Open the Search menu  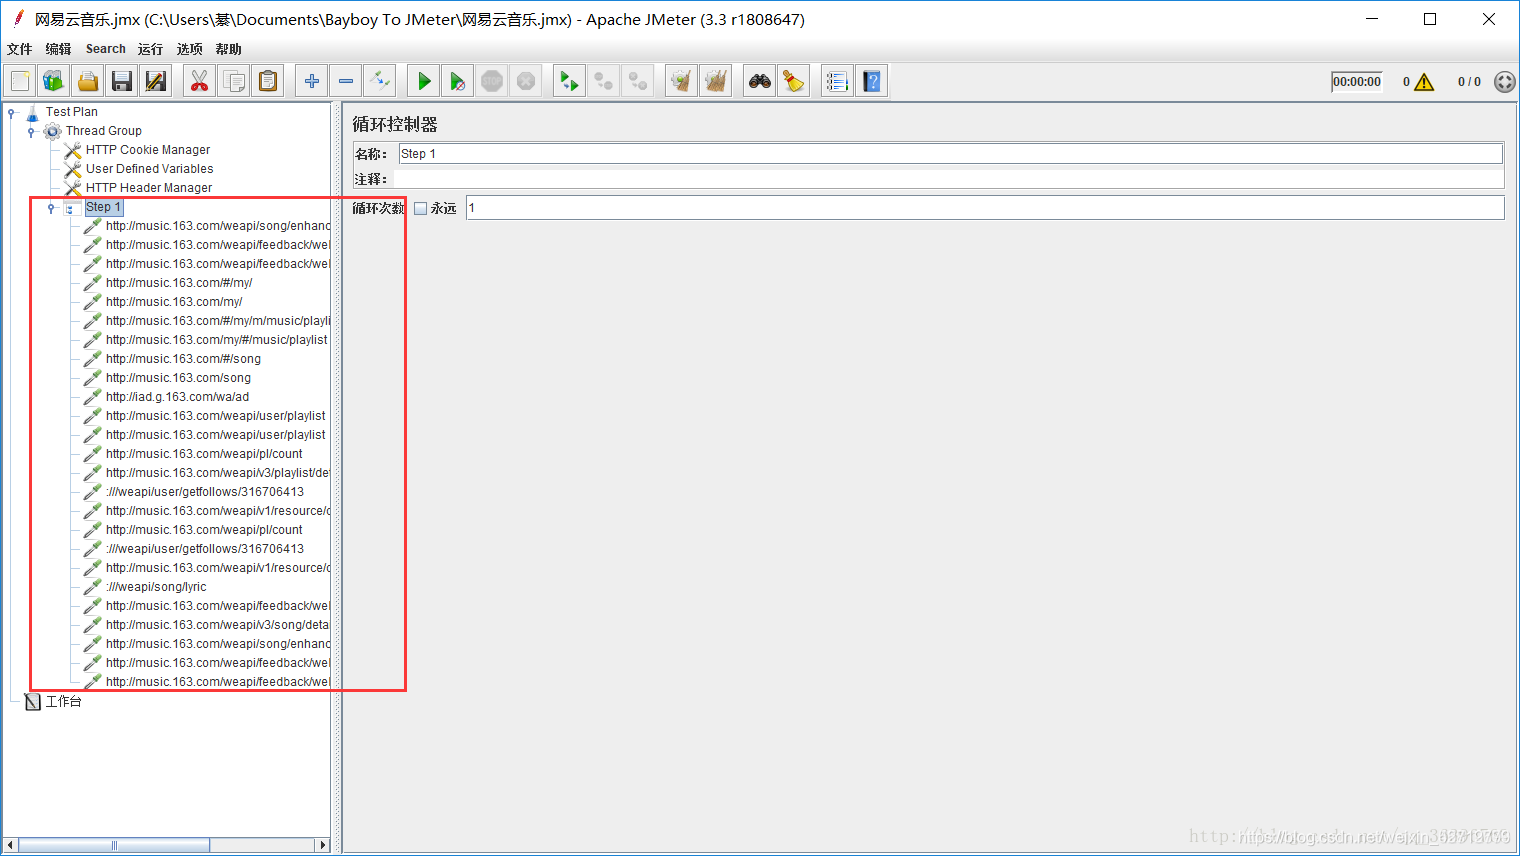[106, 49]
